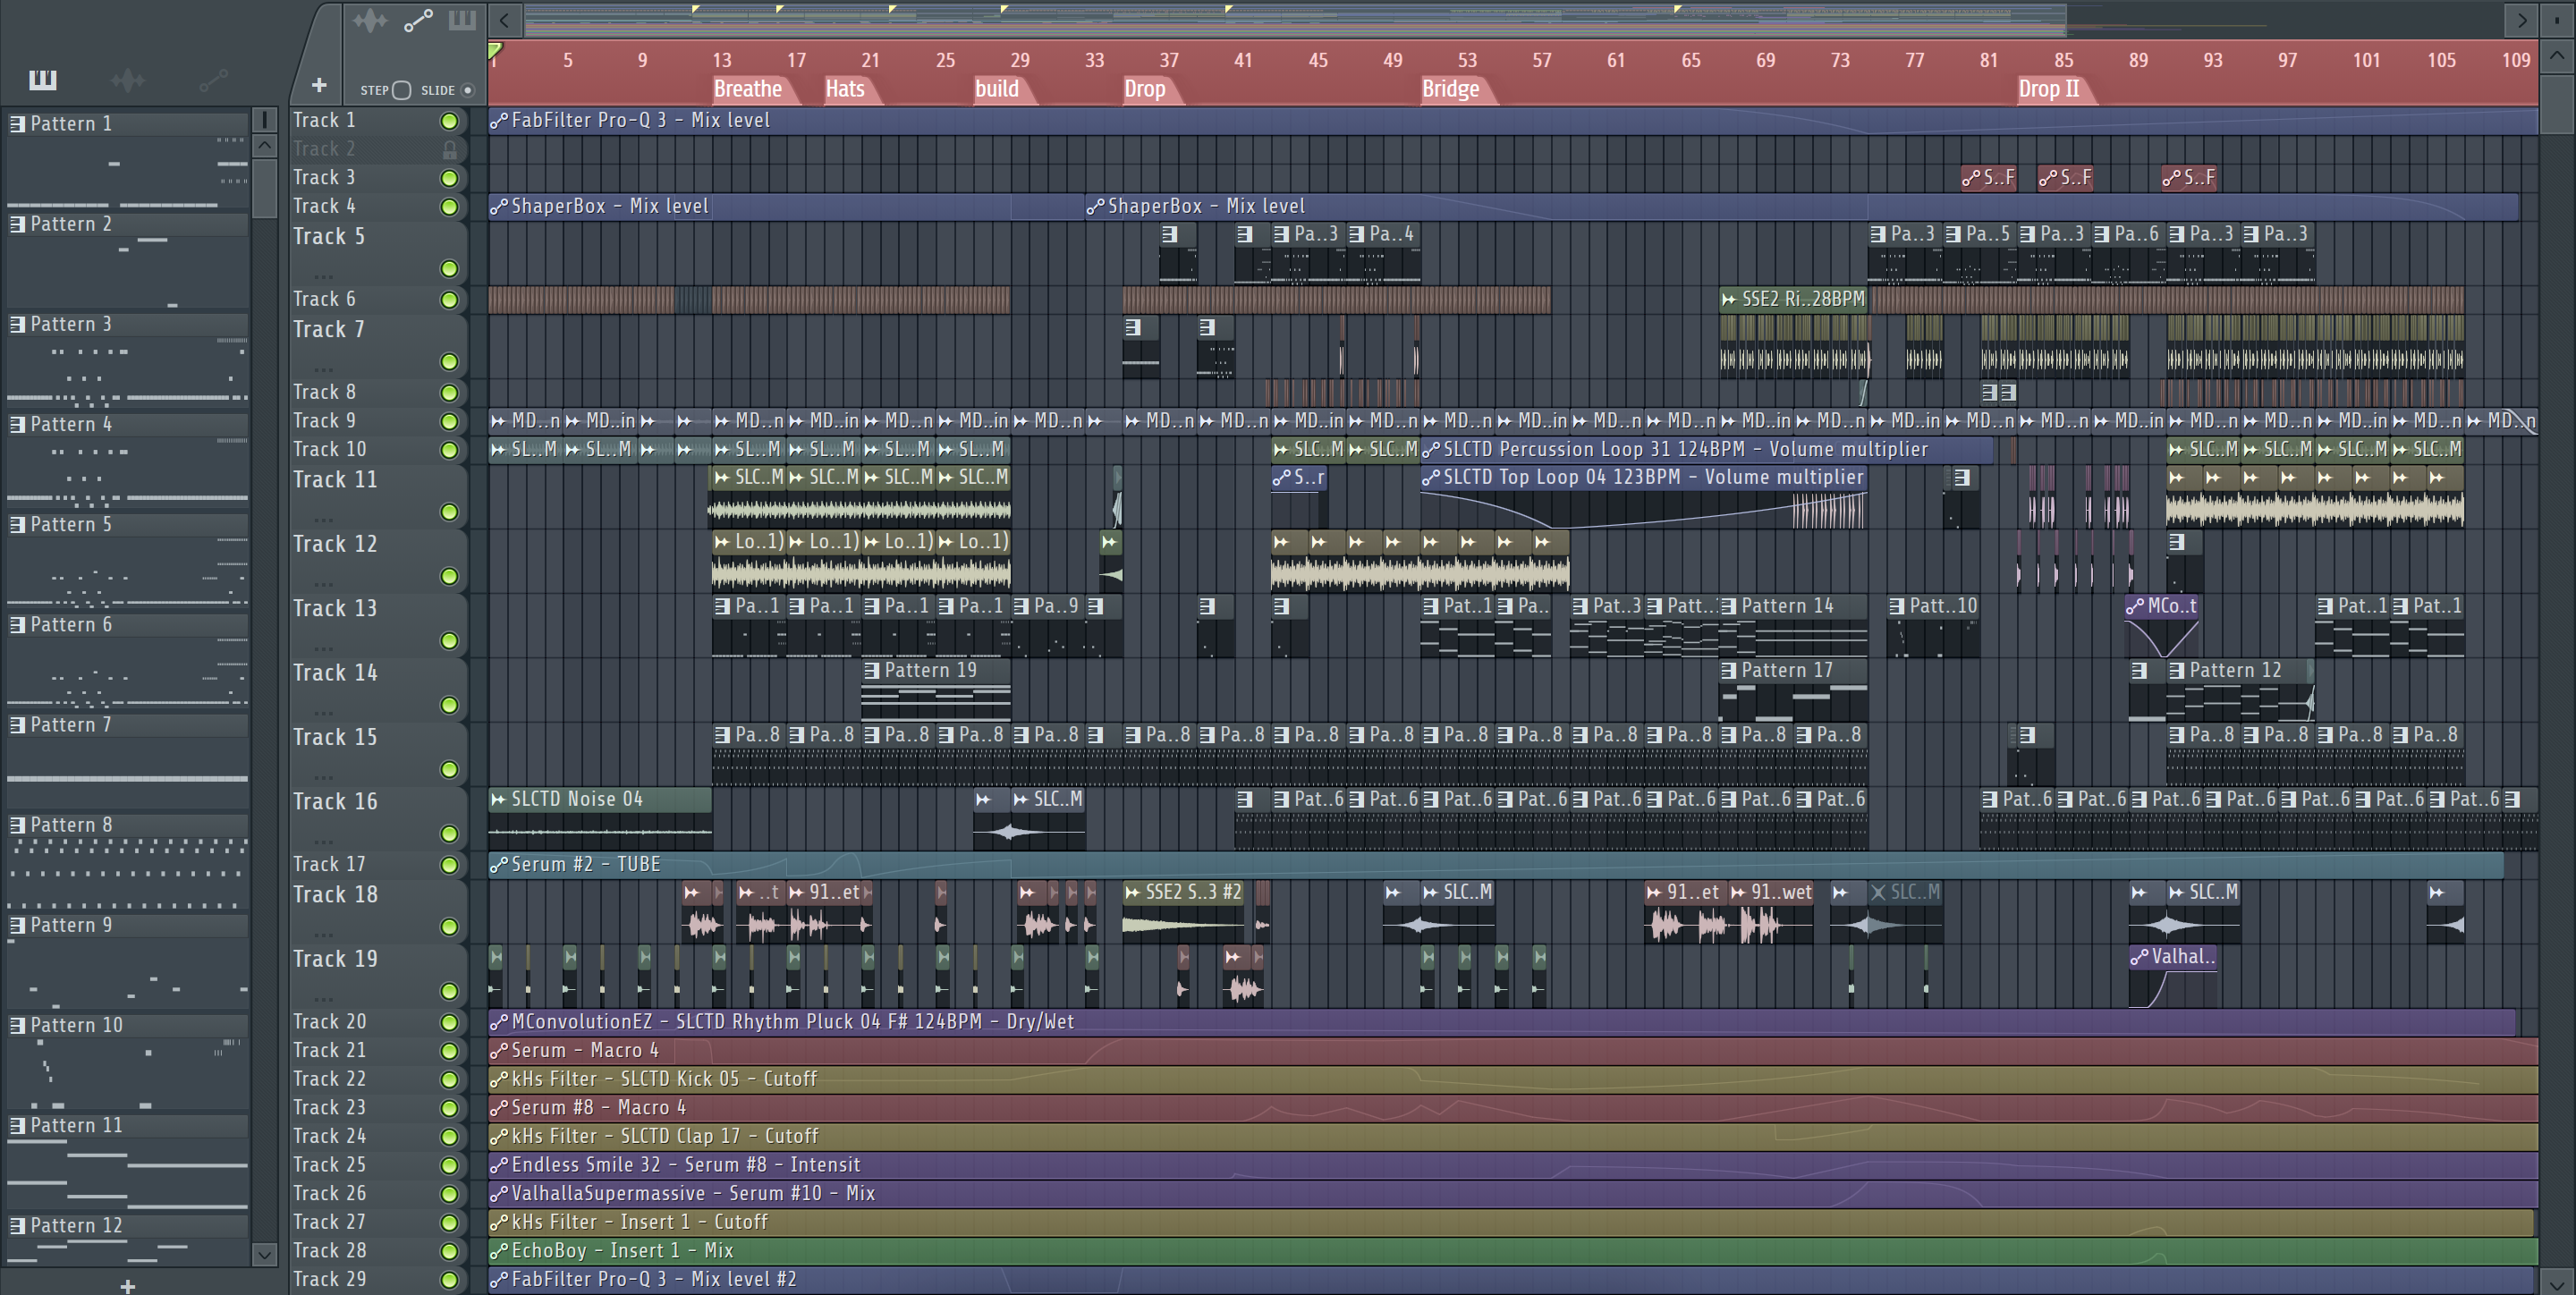The height and width of the screenshot is (1295, 2576).
Task: Click the Pattern 12 icon in picker
Action: 17,1226
